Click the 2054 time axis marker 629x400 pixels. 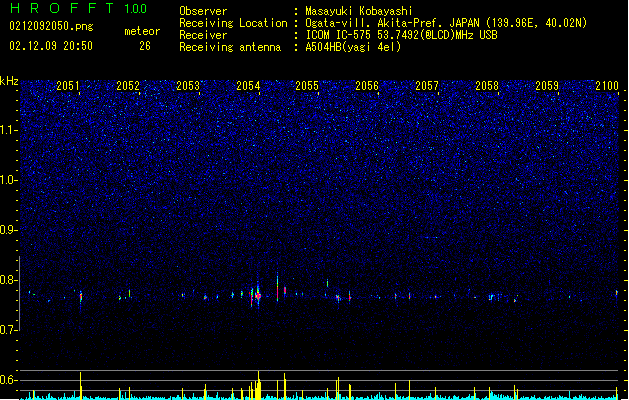(248, 86)
